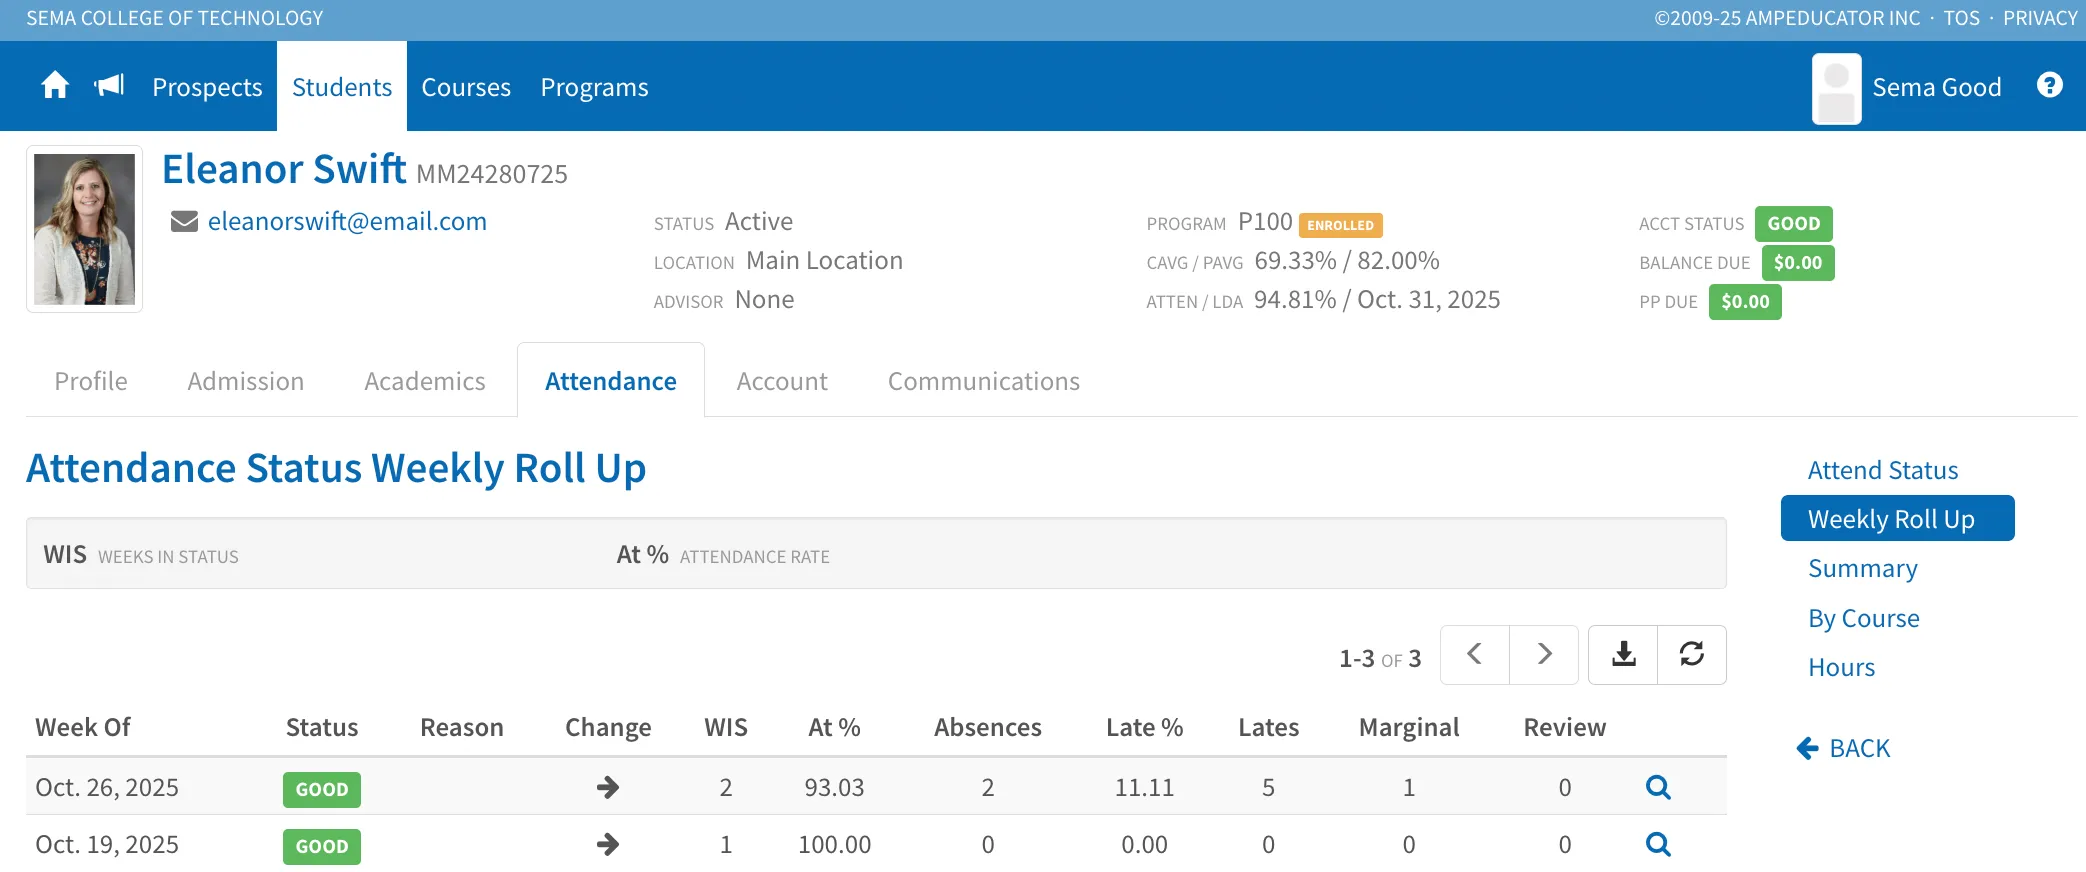Image resolution: width=2086 pixels, height=872 pixels.
Task: Click change arrow in Oct. 26 row
Action: click(x=608, y=788)
